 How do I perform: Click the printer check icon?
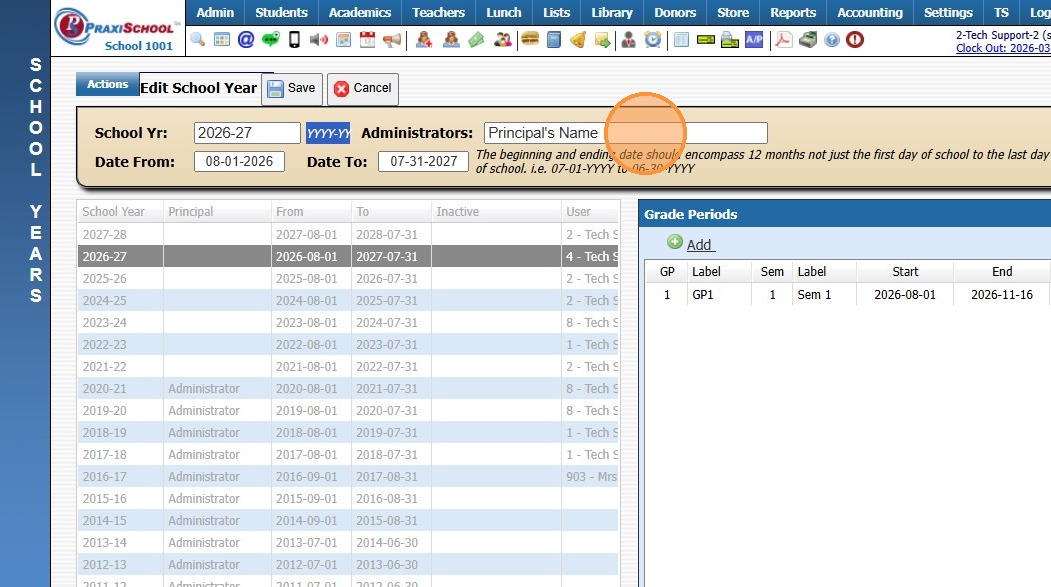729,40
